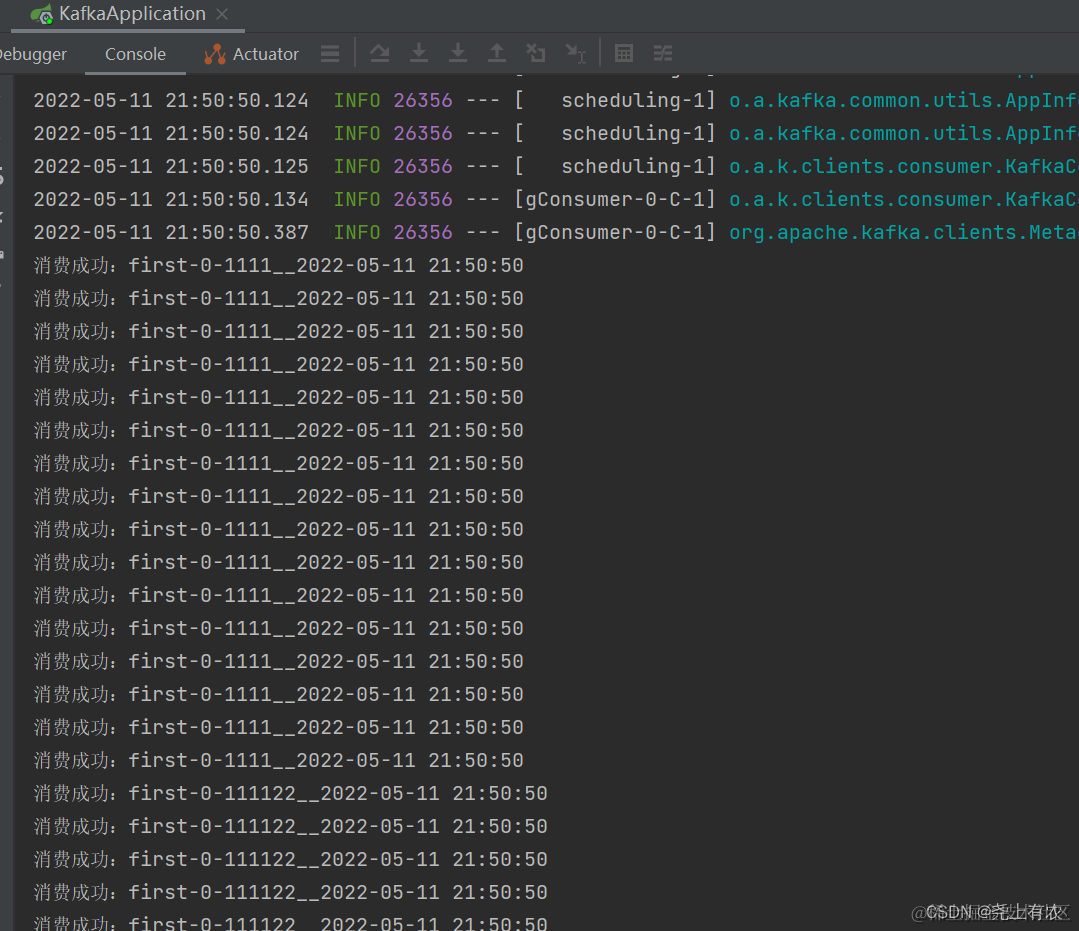Click the Run to Cursor icon

(575, 54)
